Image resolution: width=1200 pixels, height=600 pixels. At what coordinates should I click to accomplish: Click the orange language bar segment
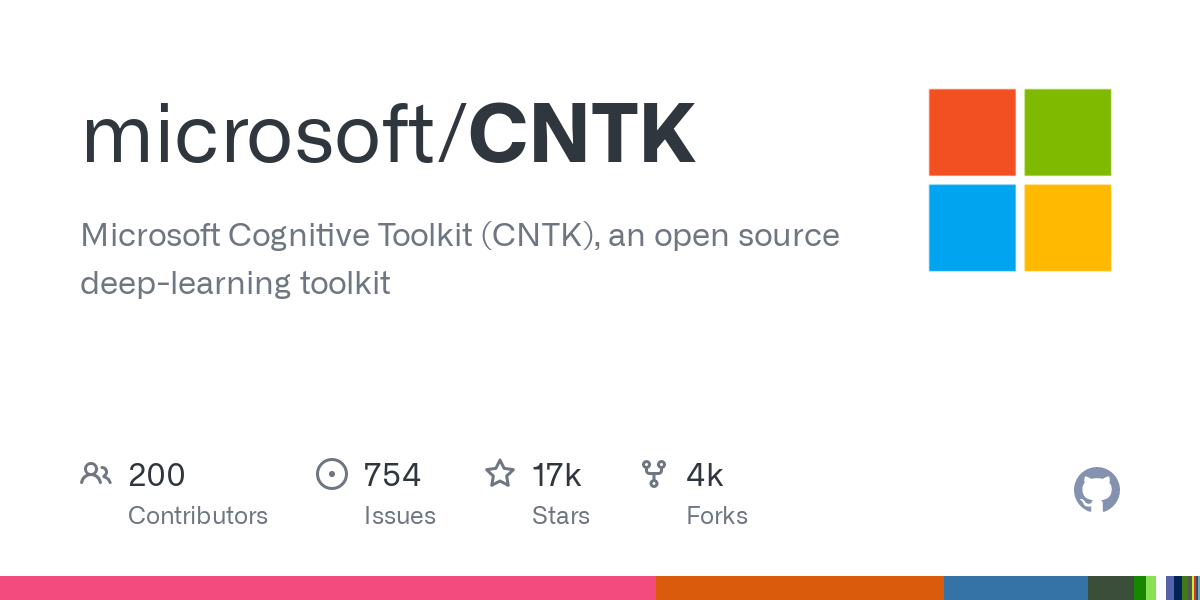(799, 588)
